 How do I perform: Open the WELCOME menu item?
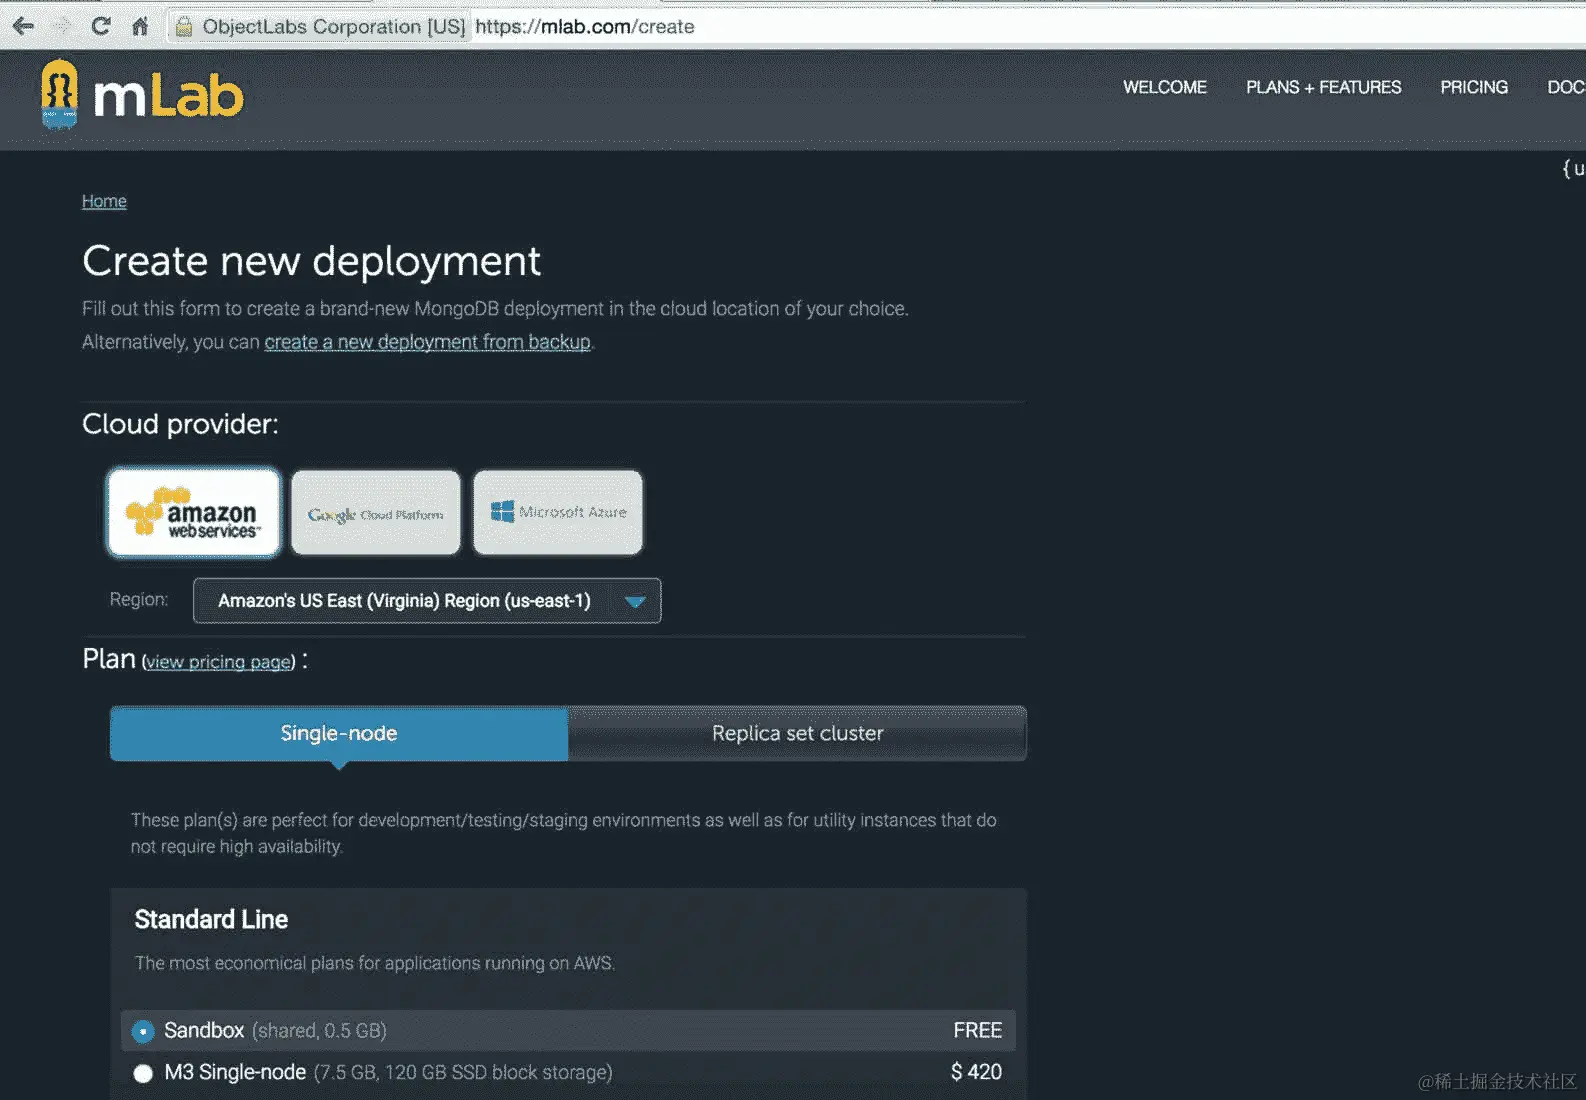pyautogui.click(x=1165, y=87)
